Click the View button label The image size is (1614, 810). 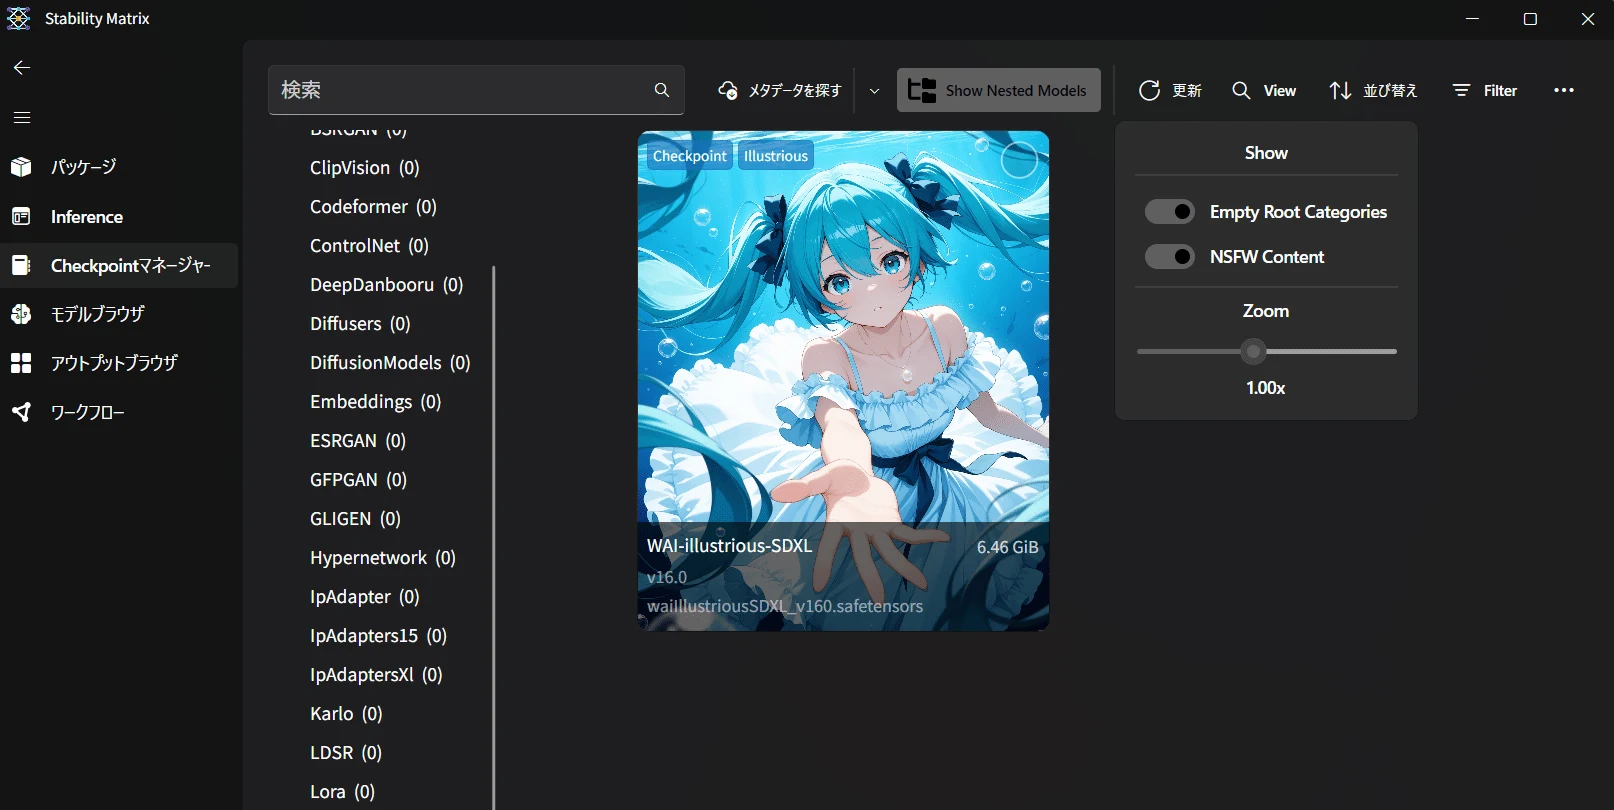1280,90
